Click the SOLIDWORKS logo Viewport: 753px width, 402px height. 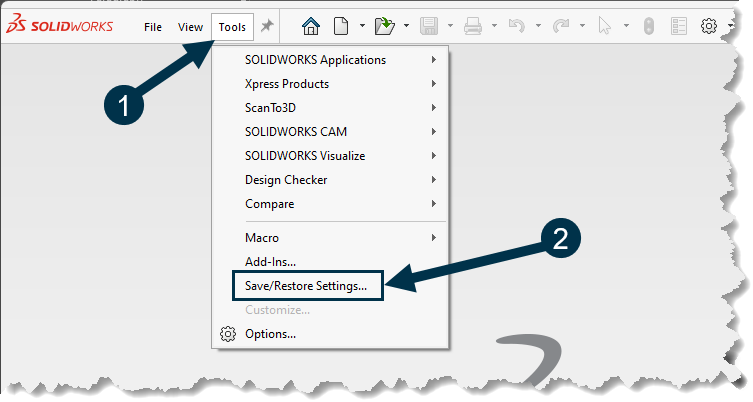[x=60, y=24]
